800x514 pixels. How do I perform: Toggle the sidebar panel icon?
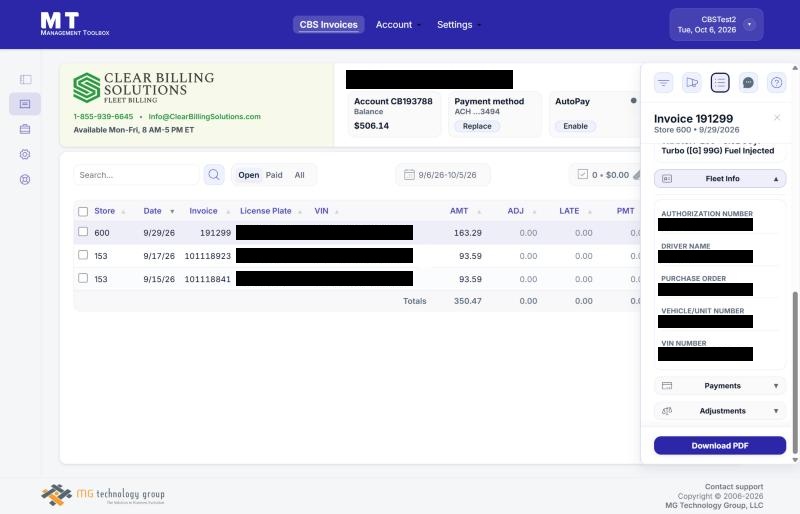point(26,79)
